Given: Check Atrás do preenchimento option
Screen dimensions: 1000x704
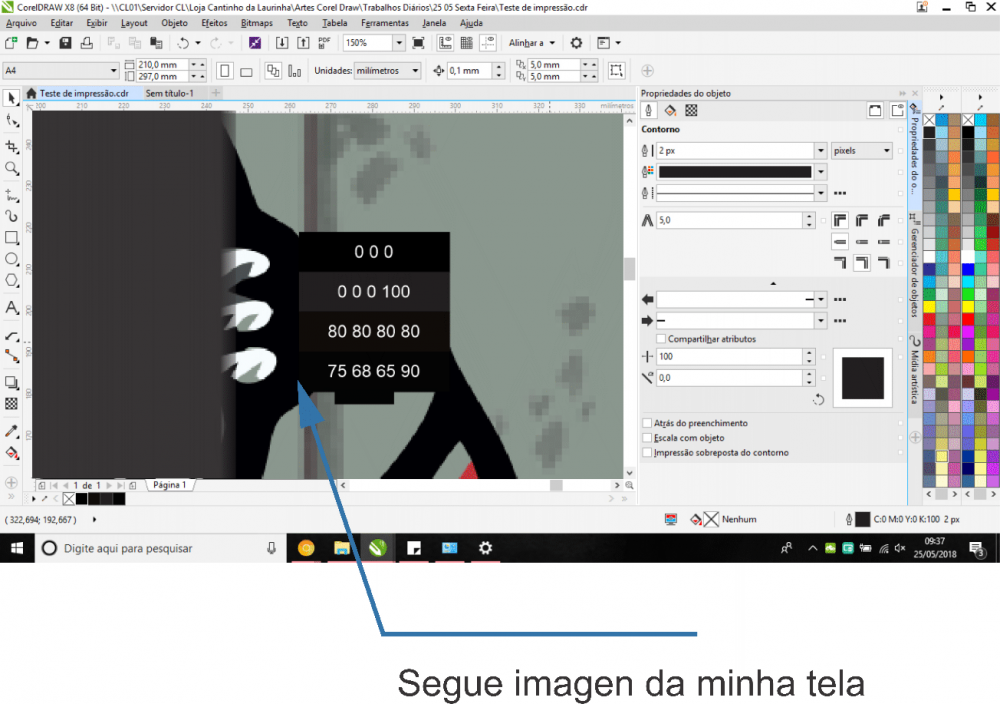Looking at the screenshot, I should (x=646, y=423).
